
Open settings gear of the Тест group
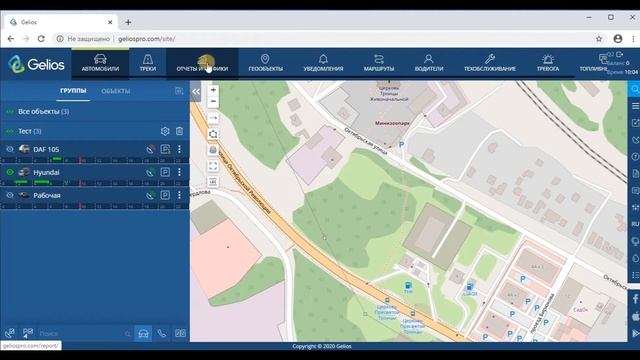pos(165,131)
